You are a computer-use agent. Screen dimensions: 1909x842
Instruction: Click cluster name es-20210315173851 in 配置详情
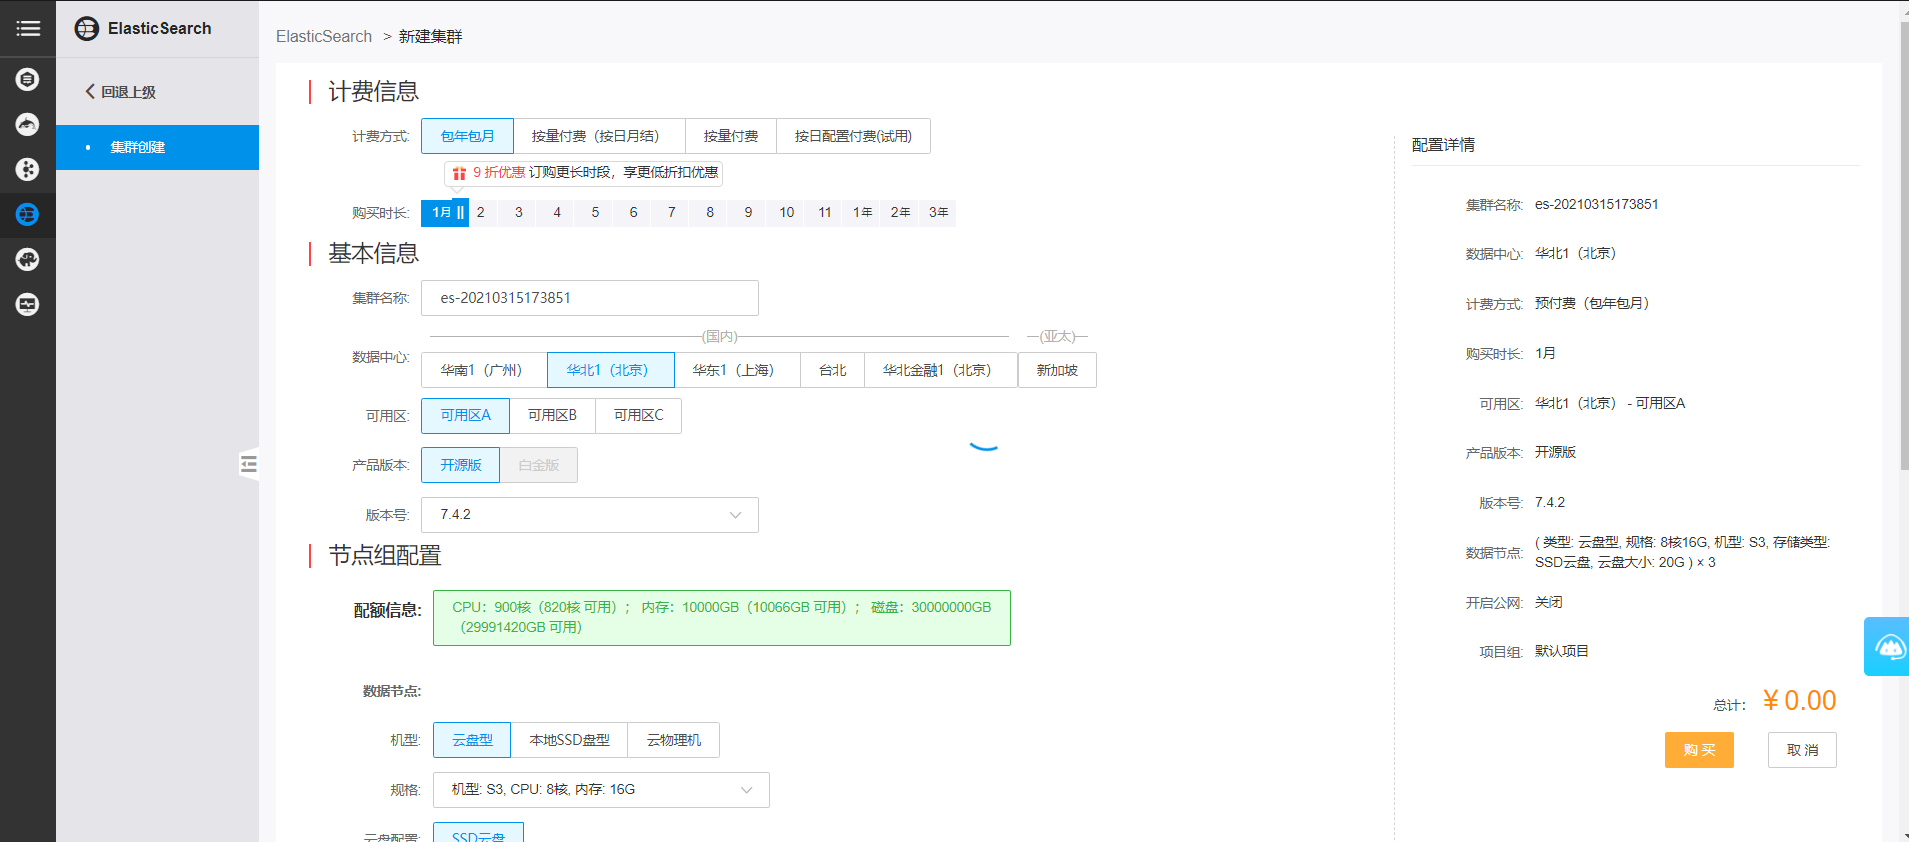(1596, 204)
